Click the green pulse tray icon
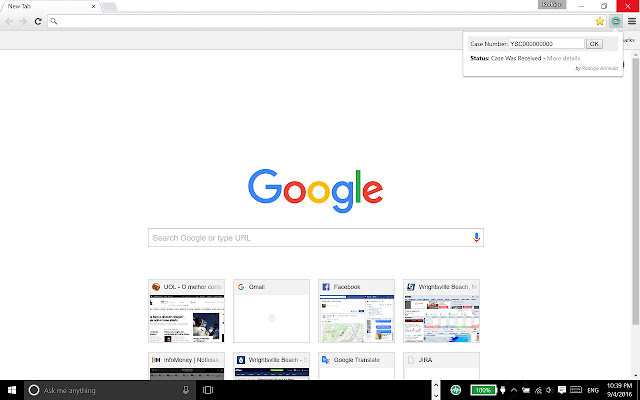 tap(456, 390)
